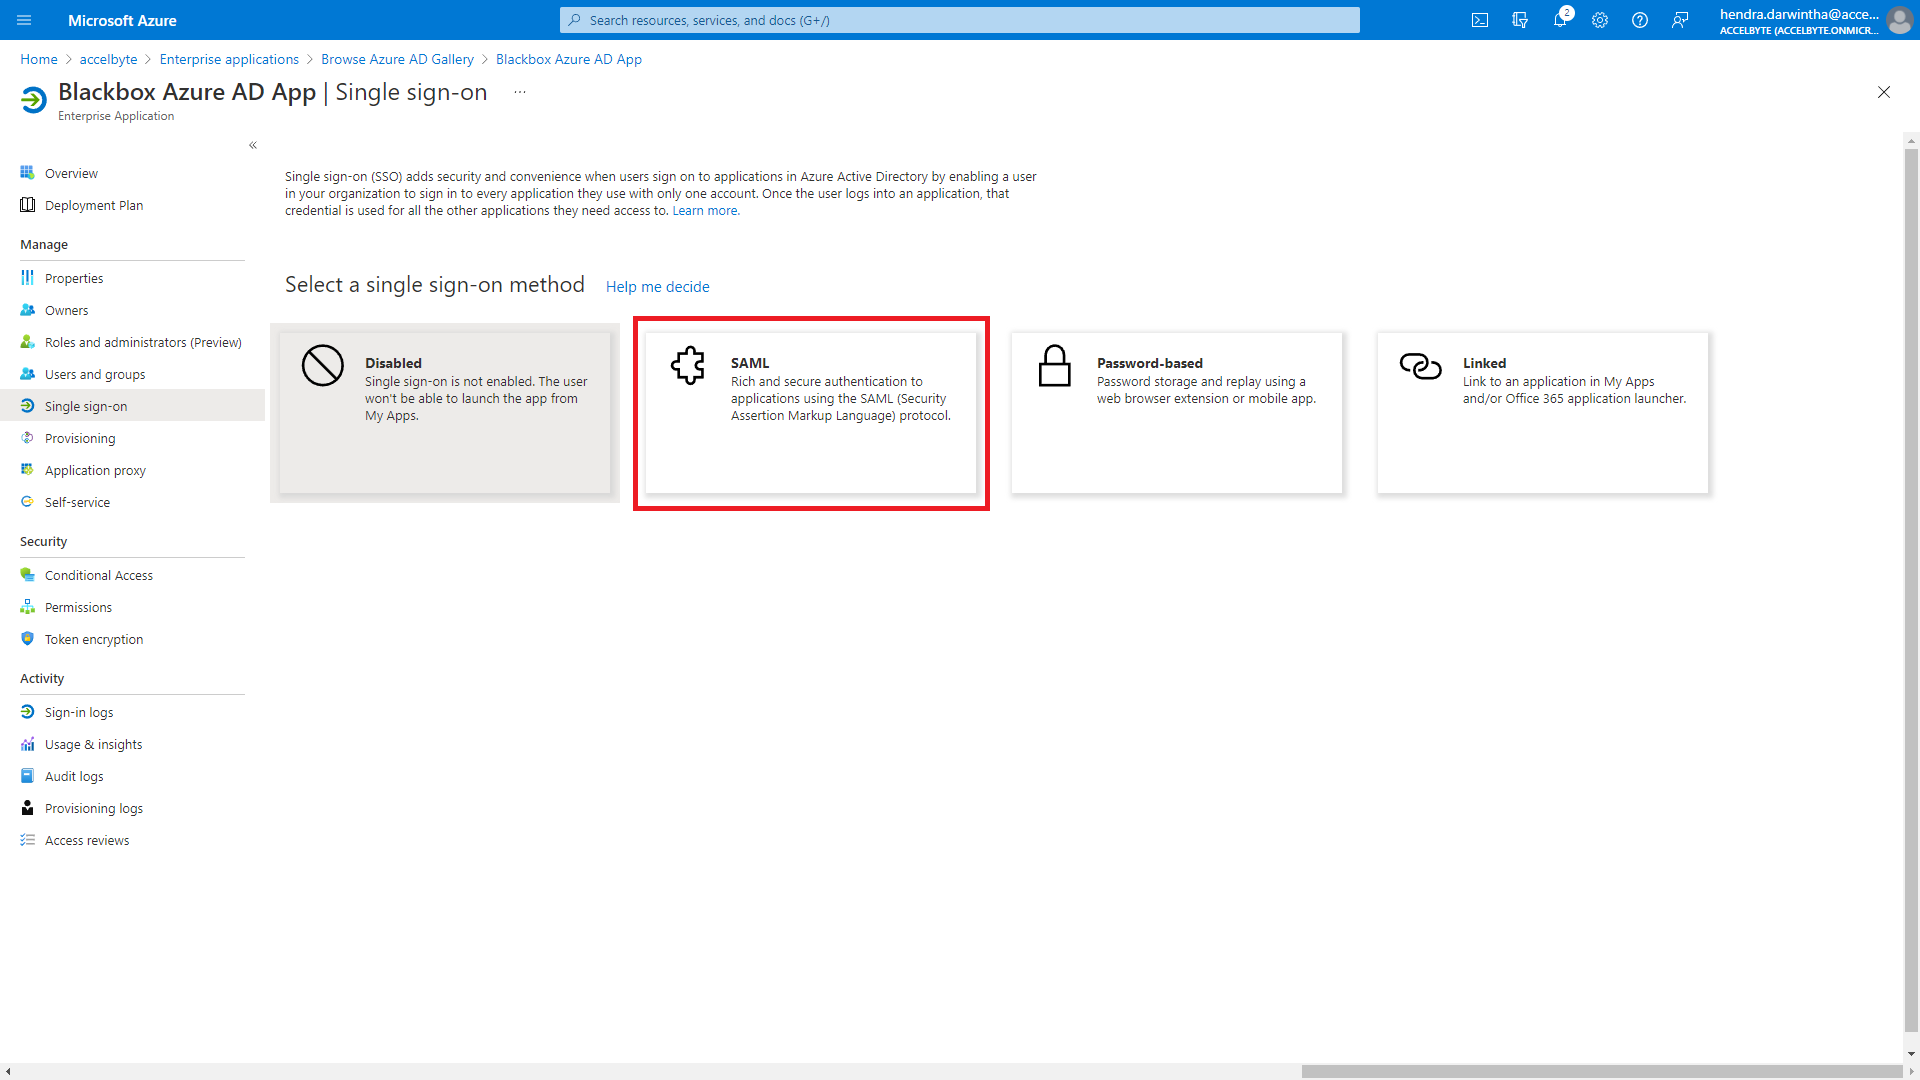Viewport: 1920px width, 1080px height.
Task: Select the Disabled sign-on card
Action: (x=445, y=413)
